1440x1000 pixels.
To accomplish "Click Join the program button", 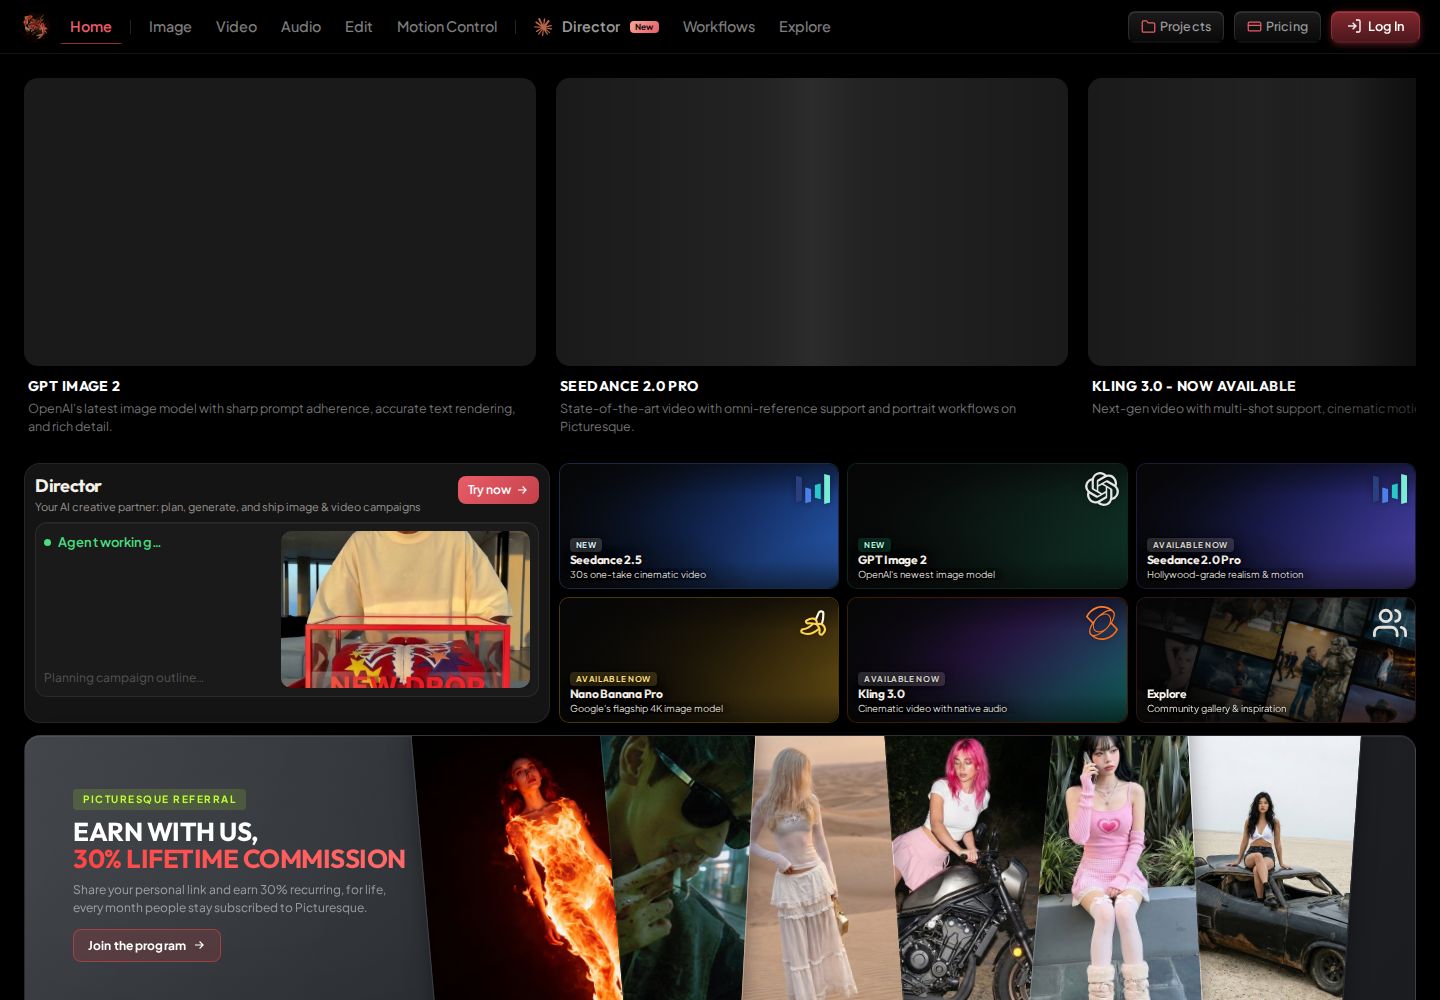I will (147, 945).
